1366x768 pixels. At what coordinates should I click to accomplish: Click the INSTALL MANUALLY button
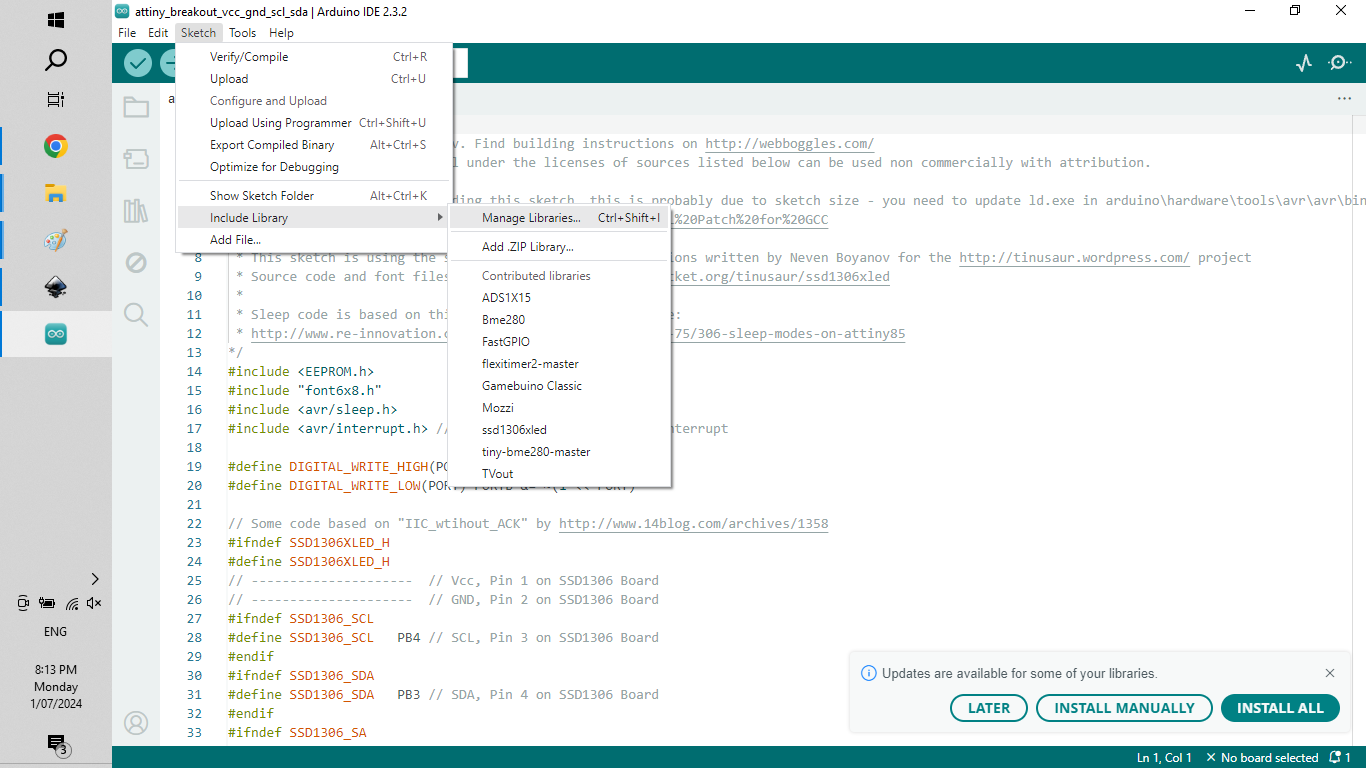[1124, 708]
